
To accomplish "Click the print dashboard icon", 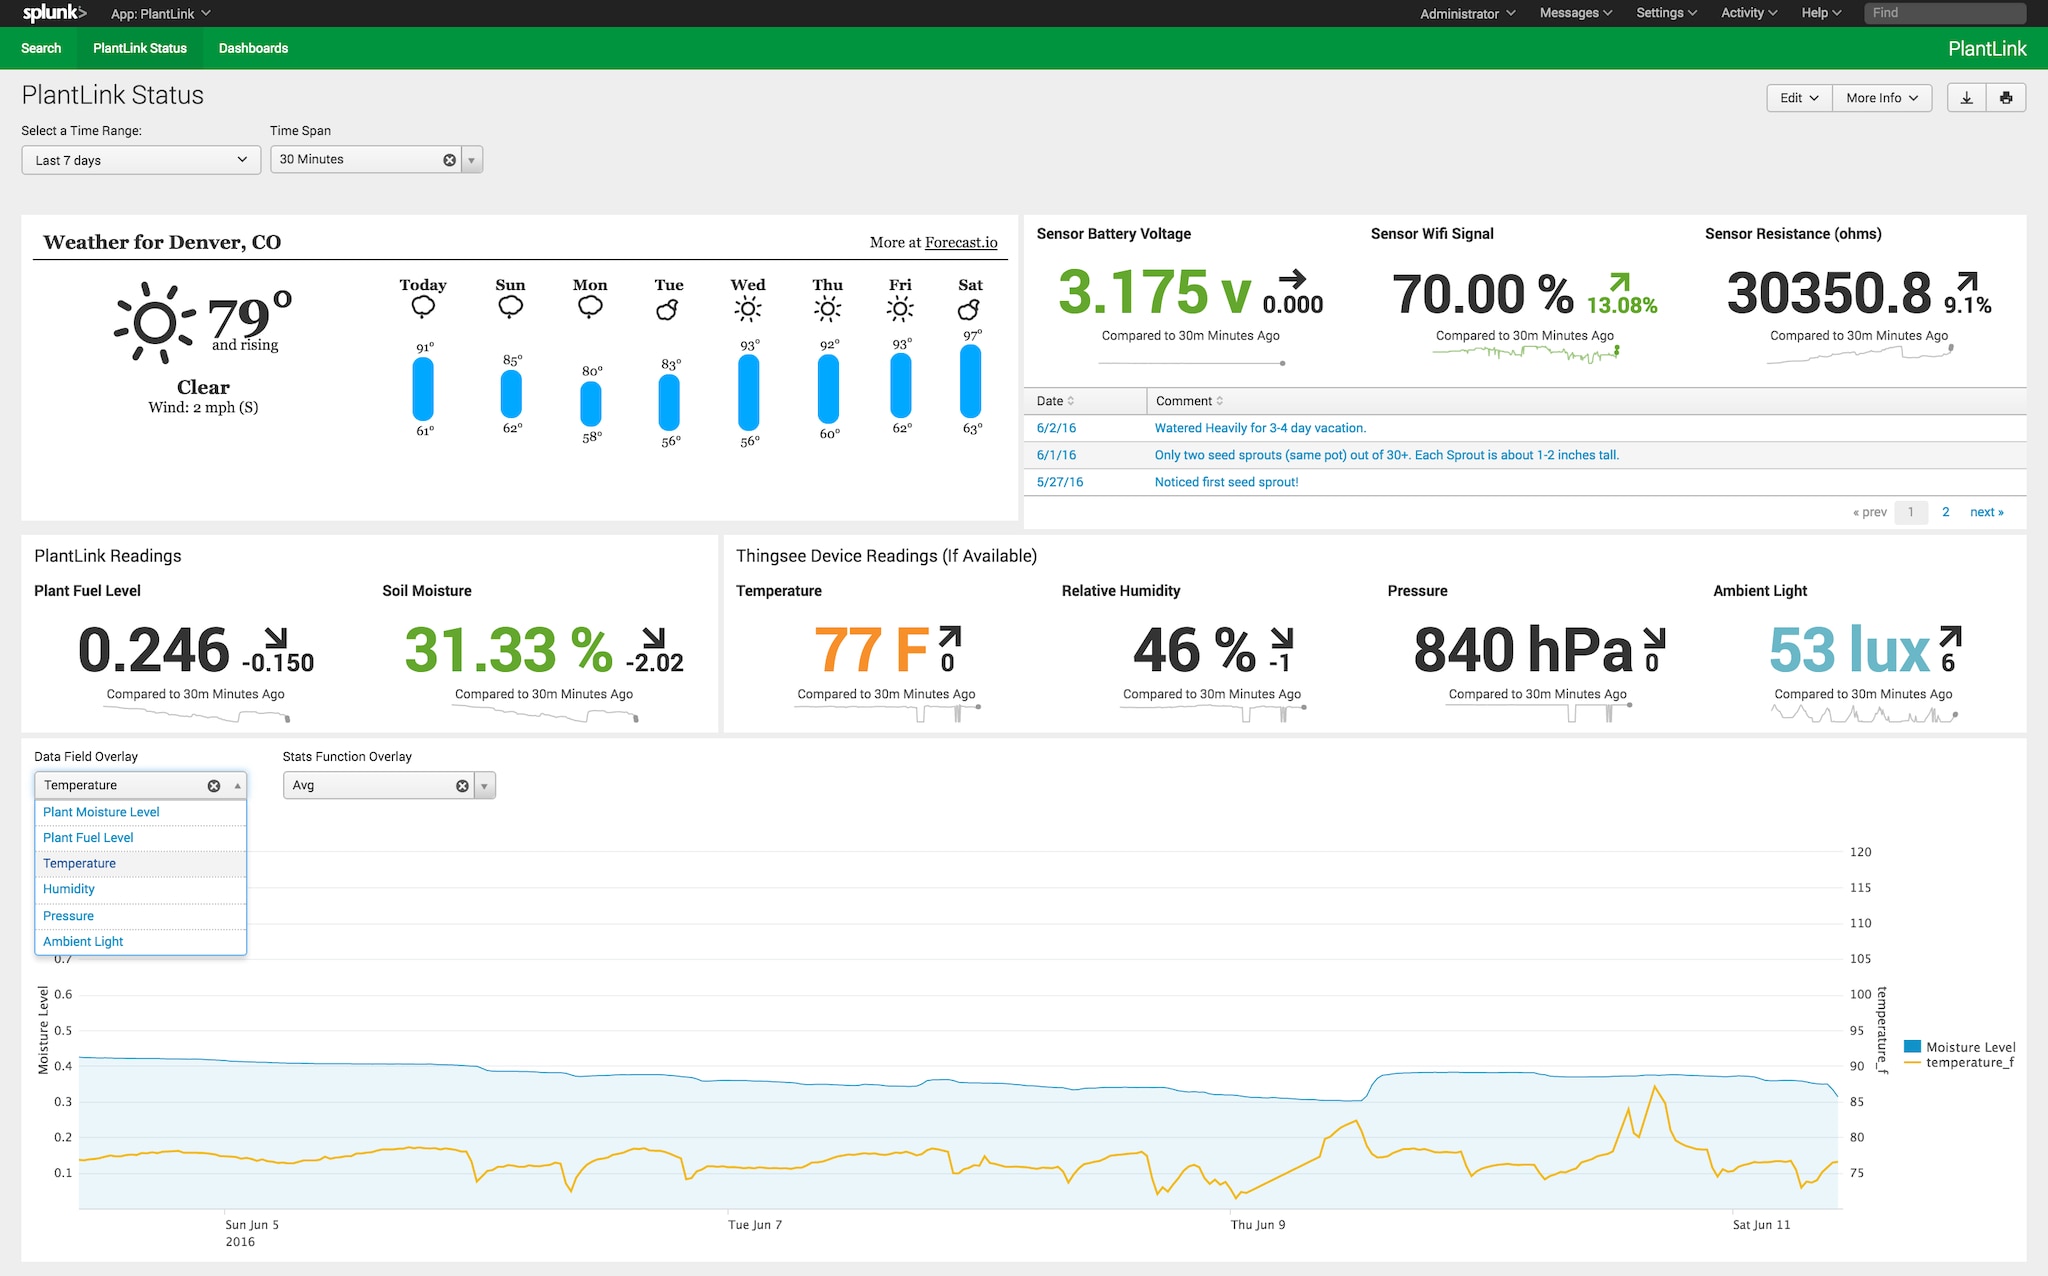I will (2006, 98).
